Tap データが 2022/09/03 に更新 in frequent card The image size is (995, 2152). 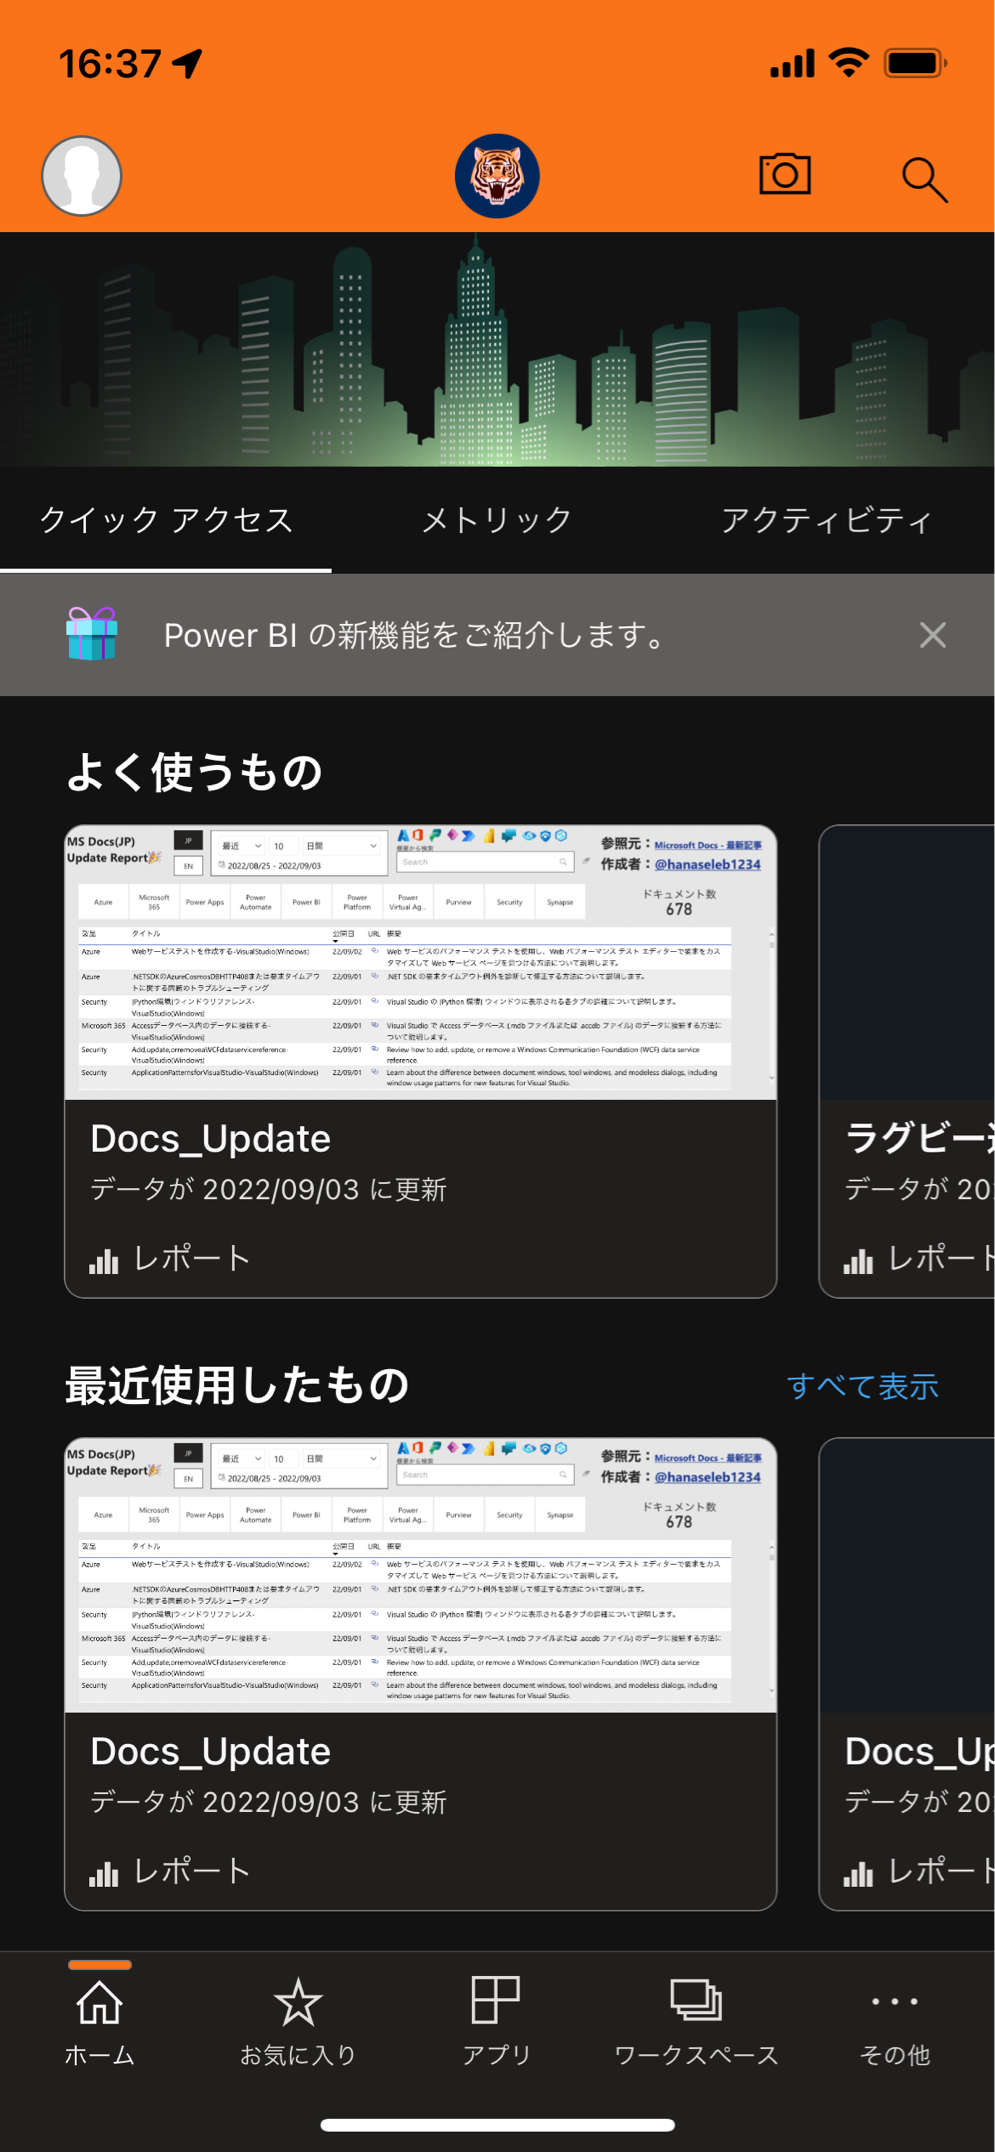pos(268,1190)
